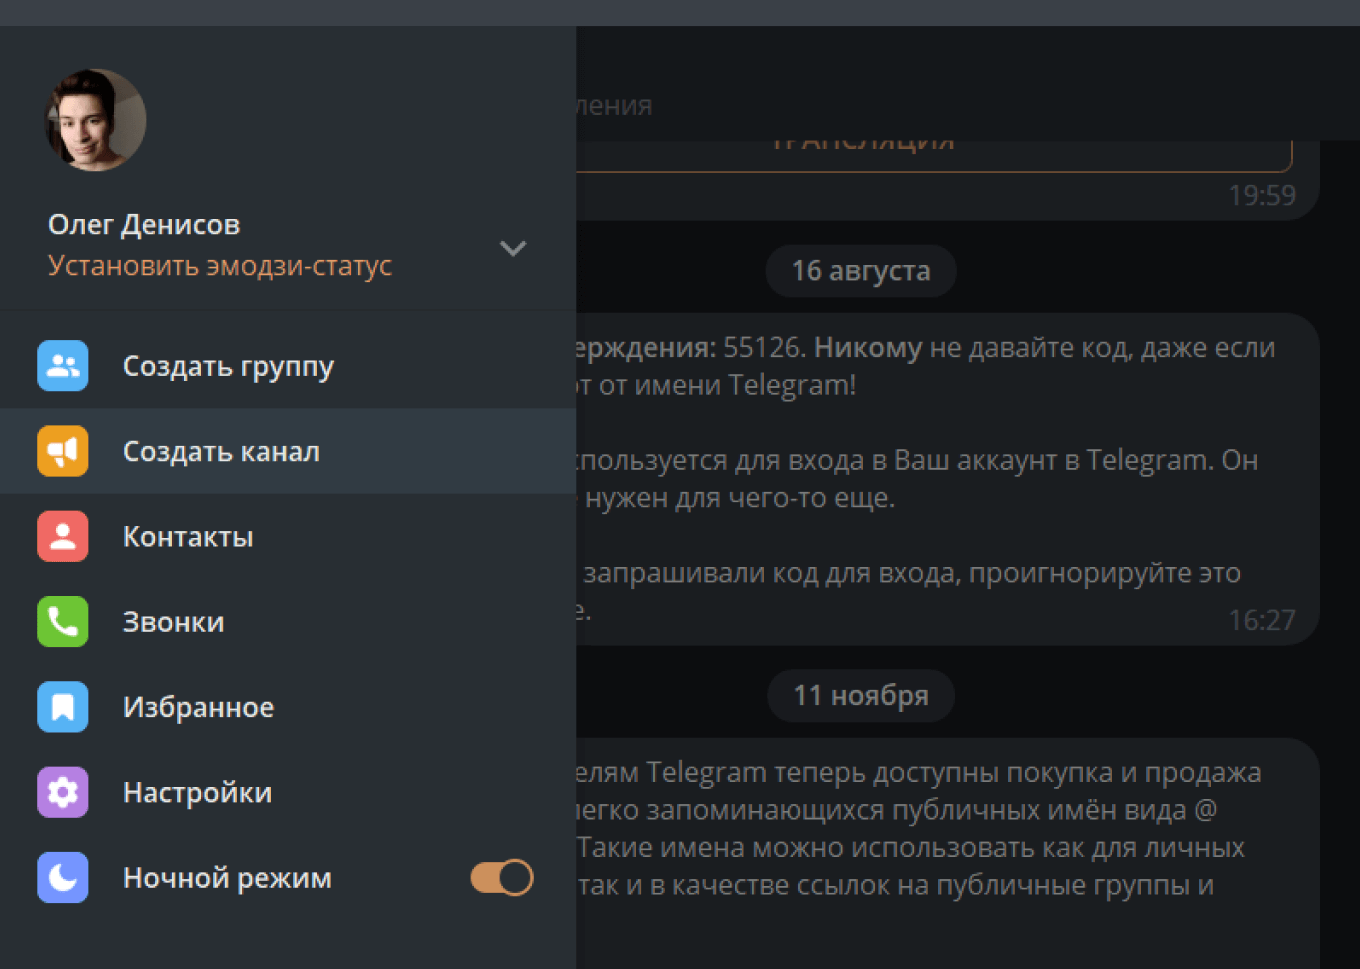Click the name Олег Денисов
The width and height of the screenshot is (1360, 969).
coord(144,224)
